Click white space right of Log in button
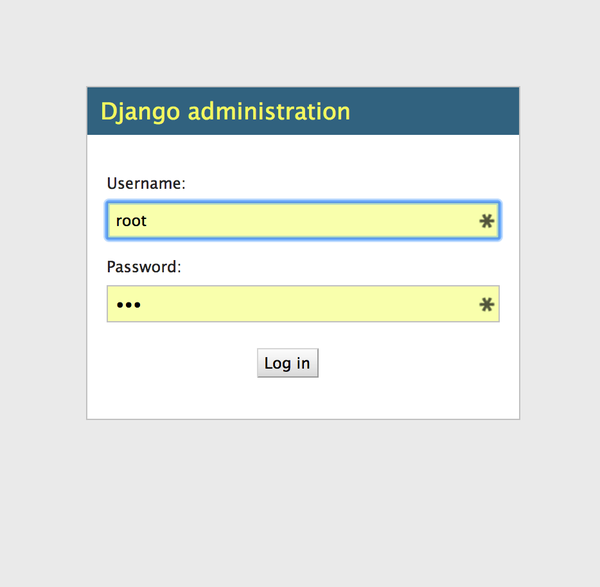Viewport: 600px width, 587px height. pos(420,363)
